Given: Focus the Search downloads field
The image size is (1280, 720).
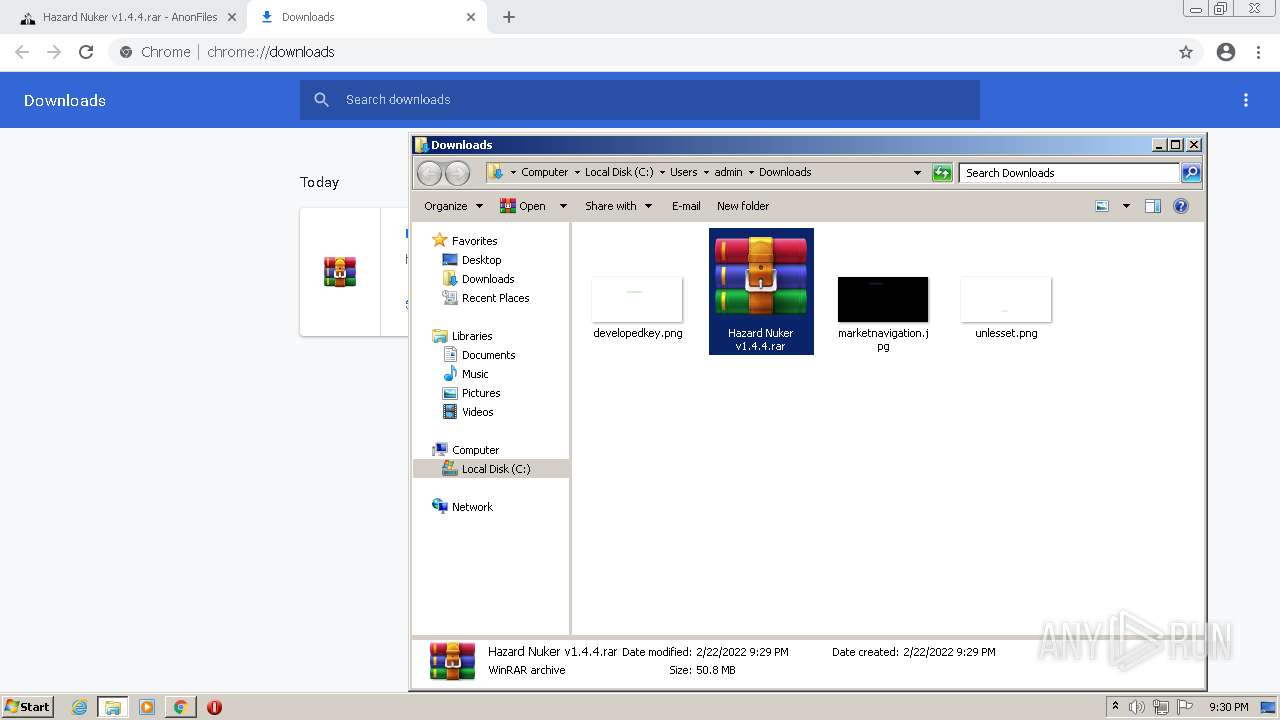Looking at the screenshot, I should pos(640,100).
